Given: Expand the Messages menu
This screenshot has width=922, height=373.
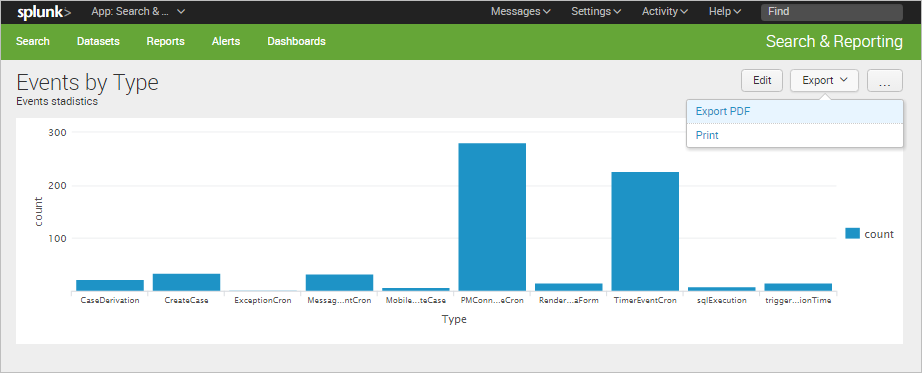Looking at the screenshot, I should [x=520, y=11].
